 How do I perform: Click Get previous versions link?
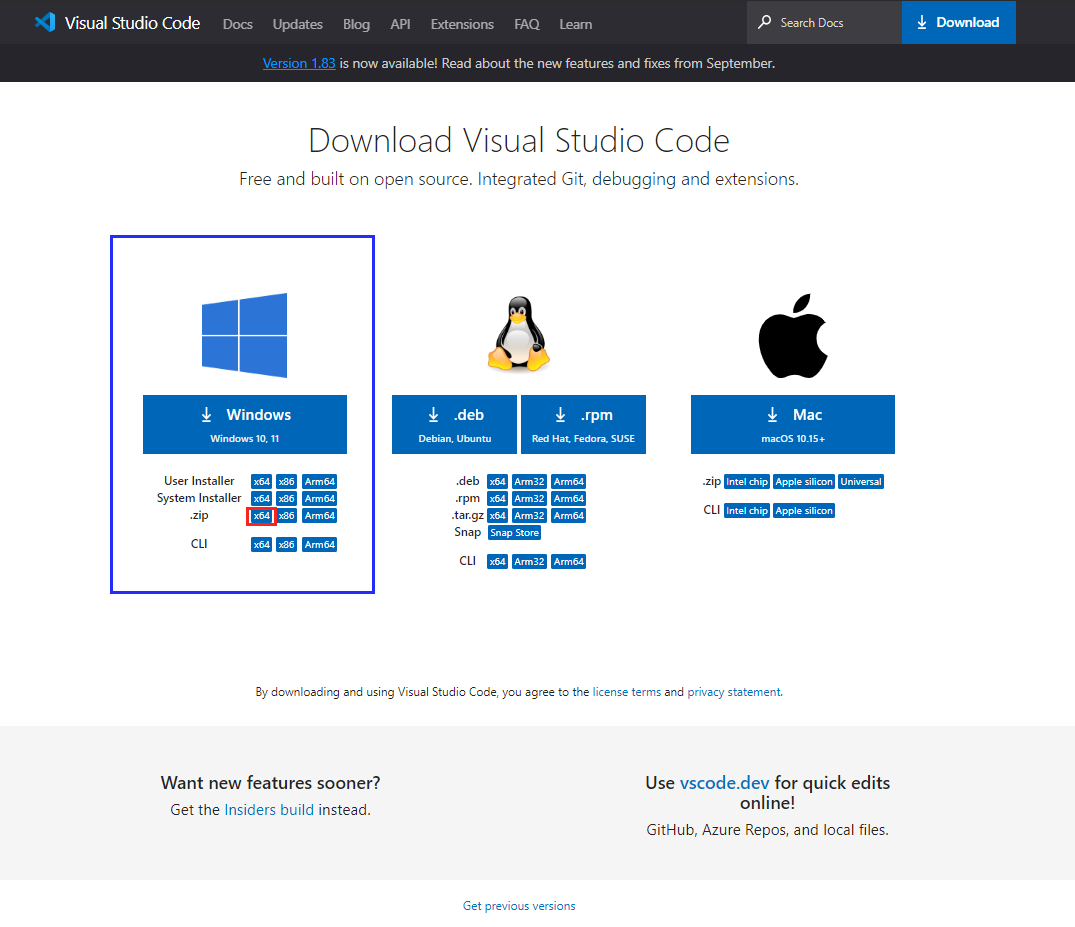pyautogui.click(x=519, y=906)
